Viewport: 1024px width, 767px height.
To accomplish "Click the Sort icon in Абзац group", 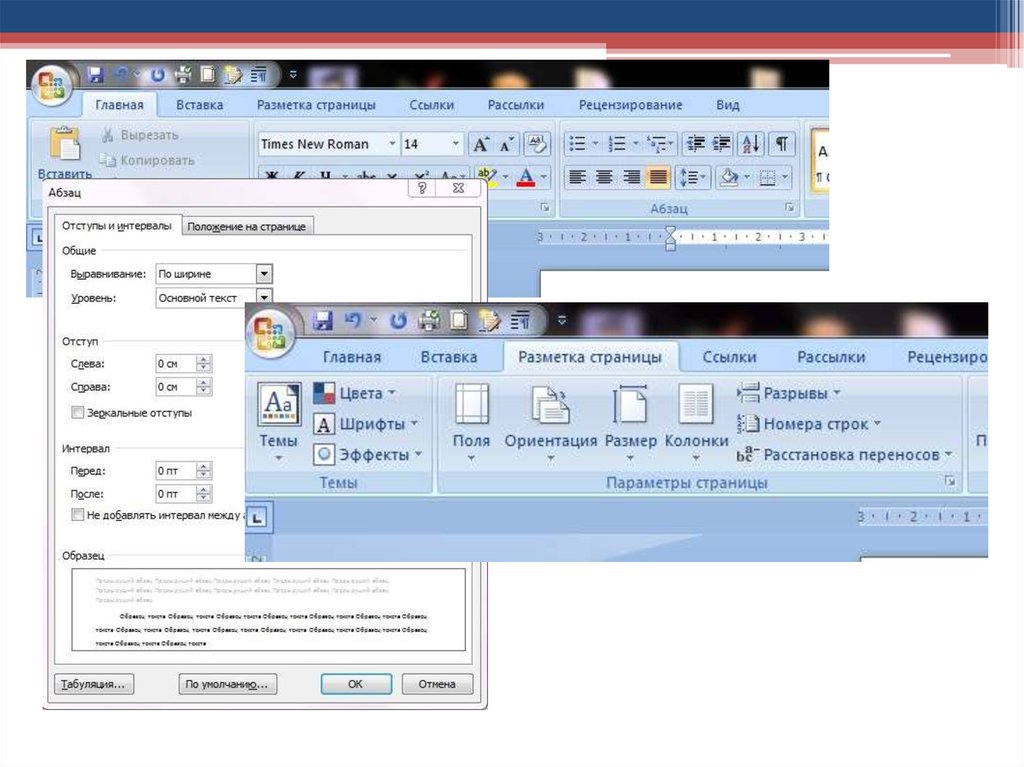I will [x=752, y=144].
